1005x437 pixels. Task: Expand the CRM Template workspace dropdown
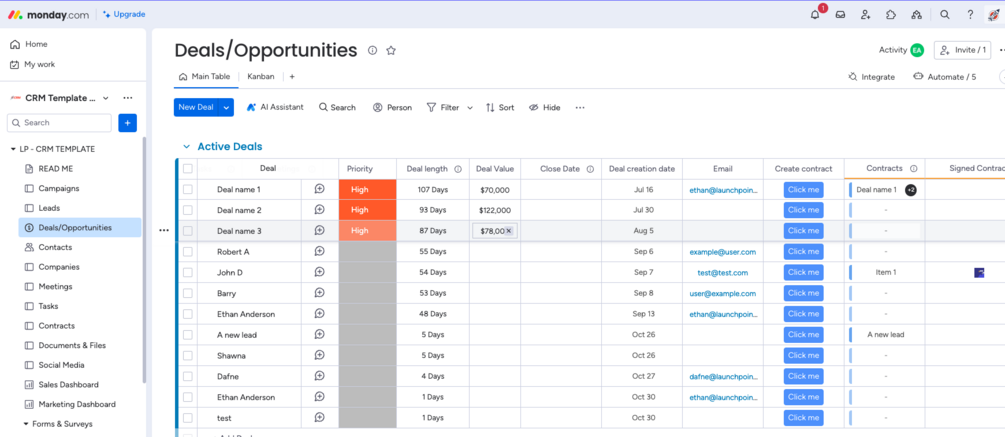(x=106, y=98)
